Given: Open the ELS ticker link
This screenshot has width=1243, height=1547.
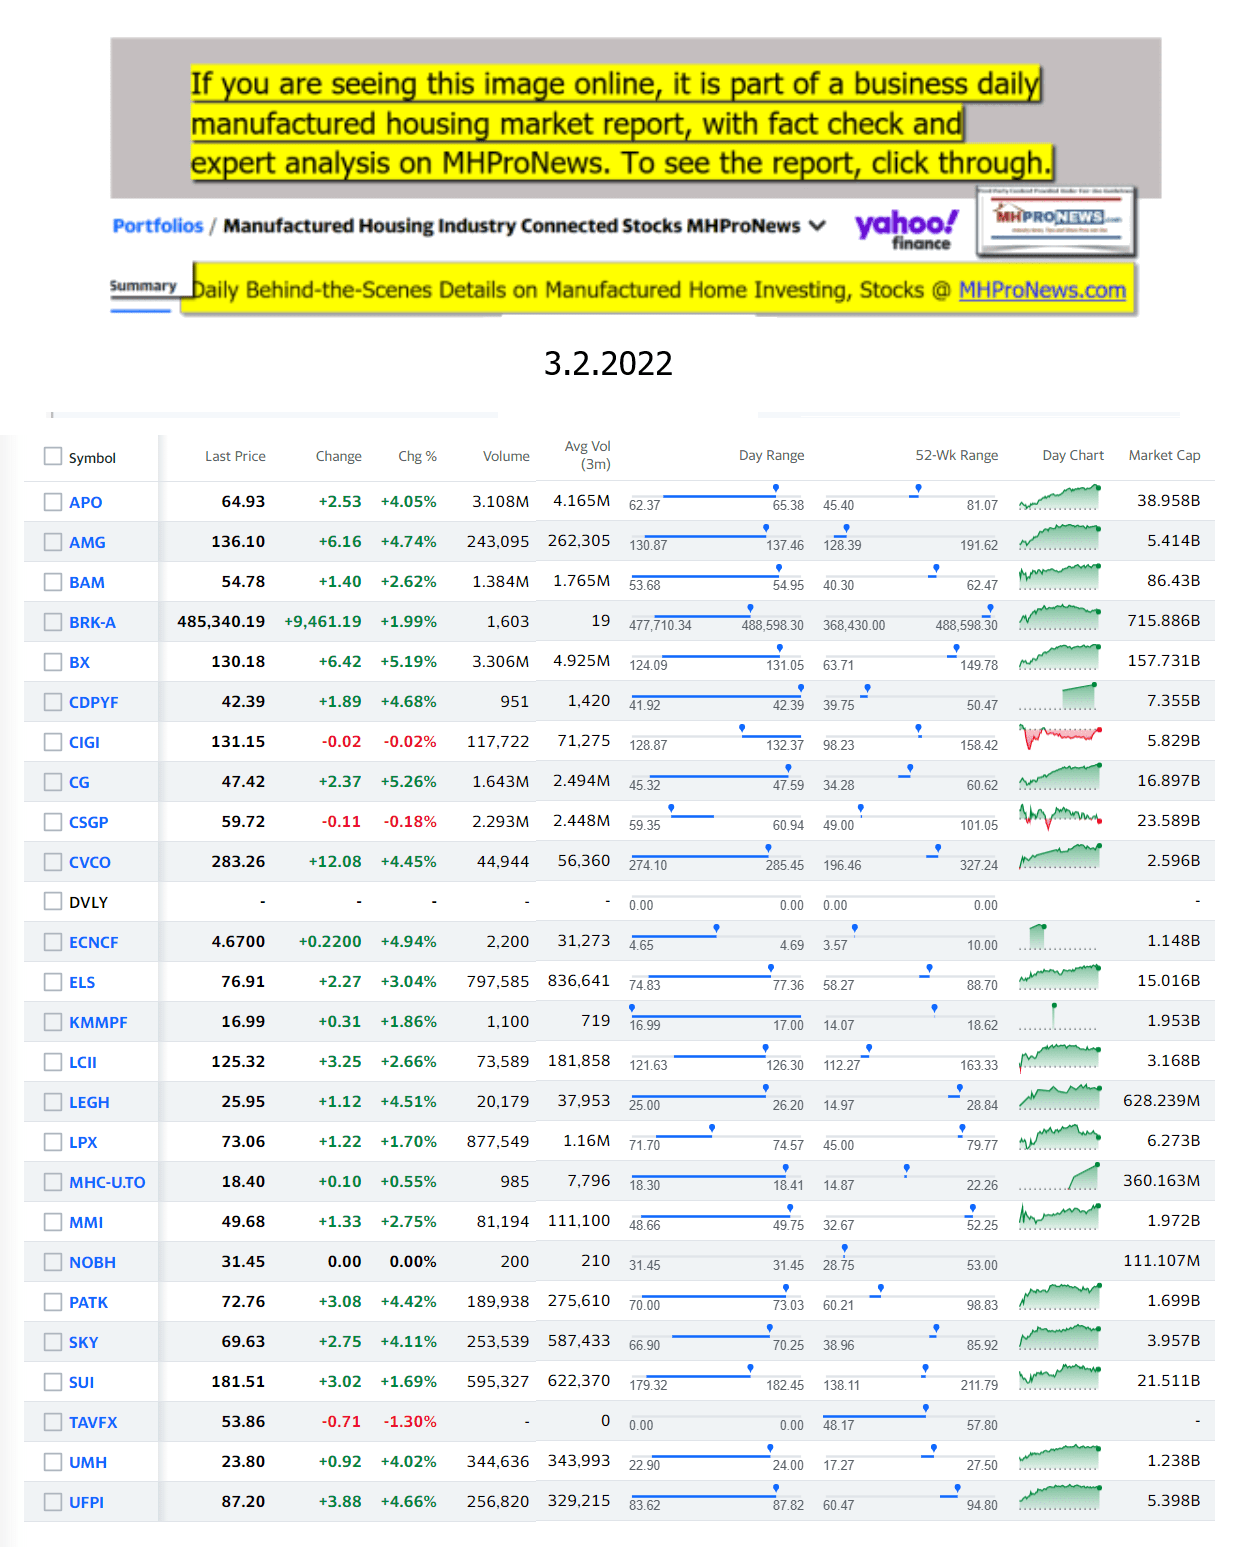Looking at the screenshot, I should pyautogui.click(x=82, y=982).
